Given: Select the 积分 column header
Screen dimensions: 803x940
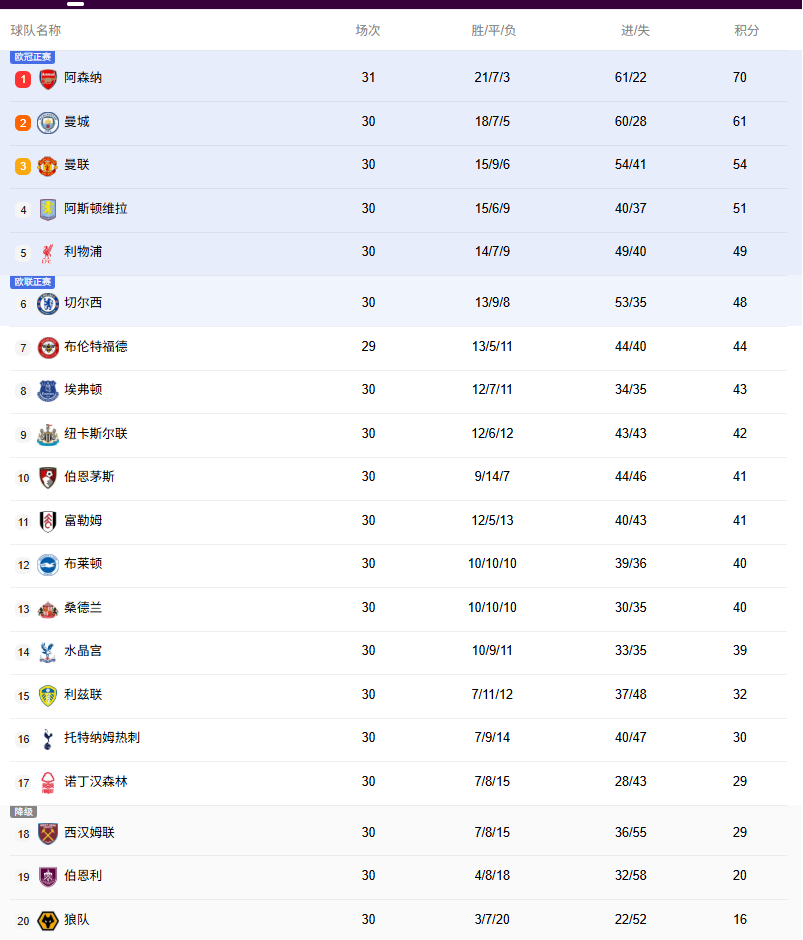Looking at the screenshot, I should tap(746, 31).
